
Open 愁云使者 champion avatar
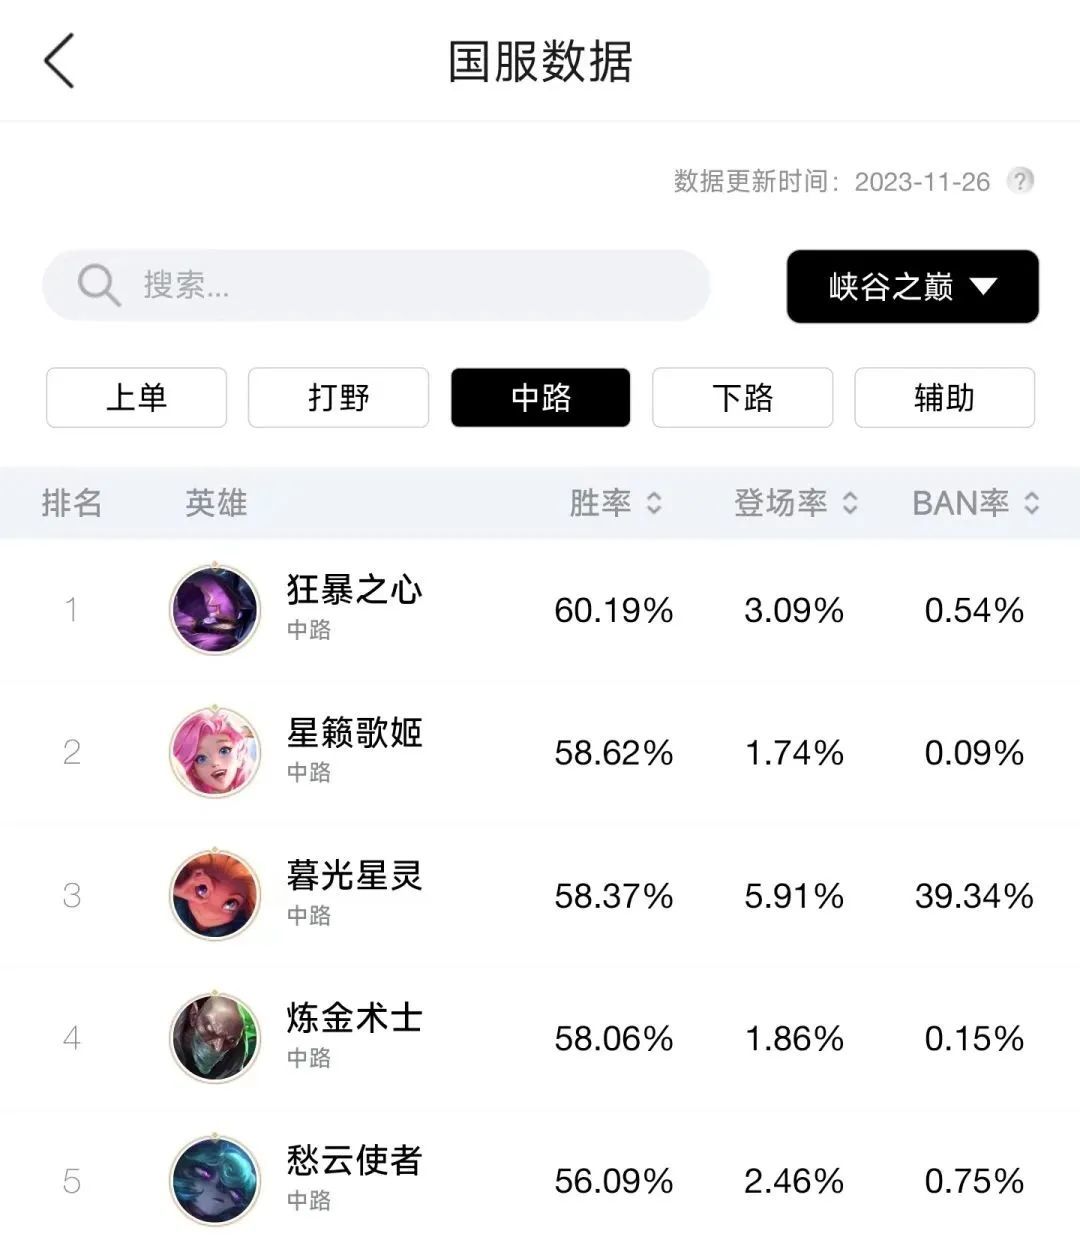point(215,1181)
